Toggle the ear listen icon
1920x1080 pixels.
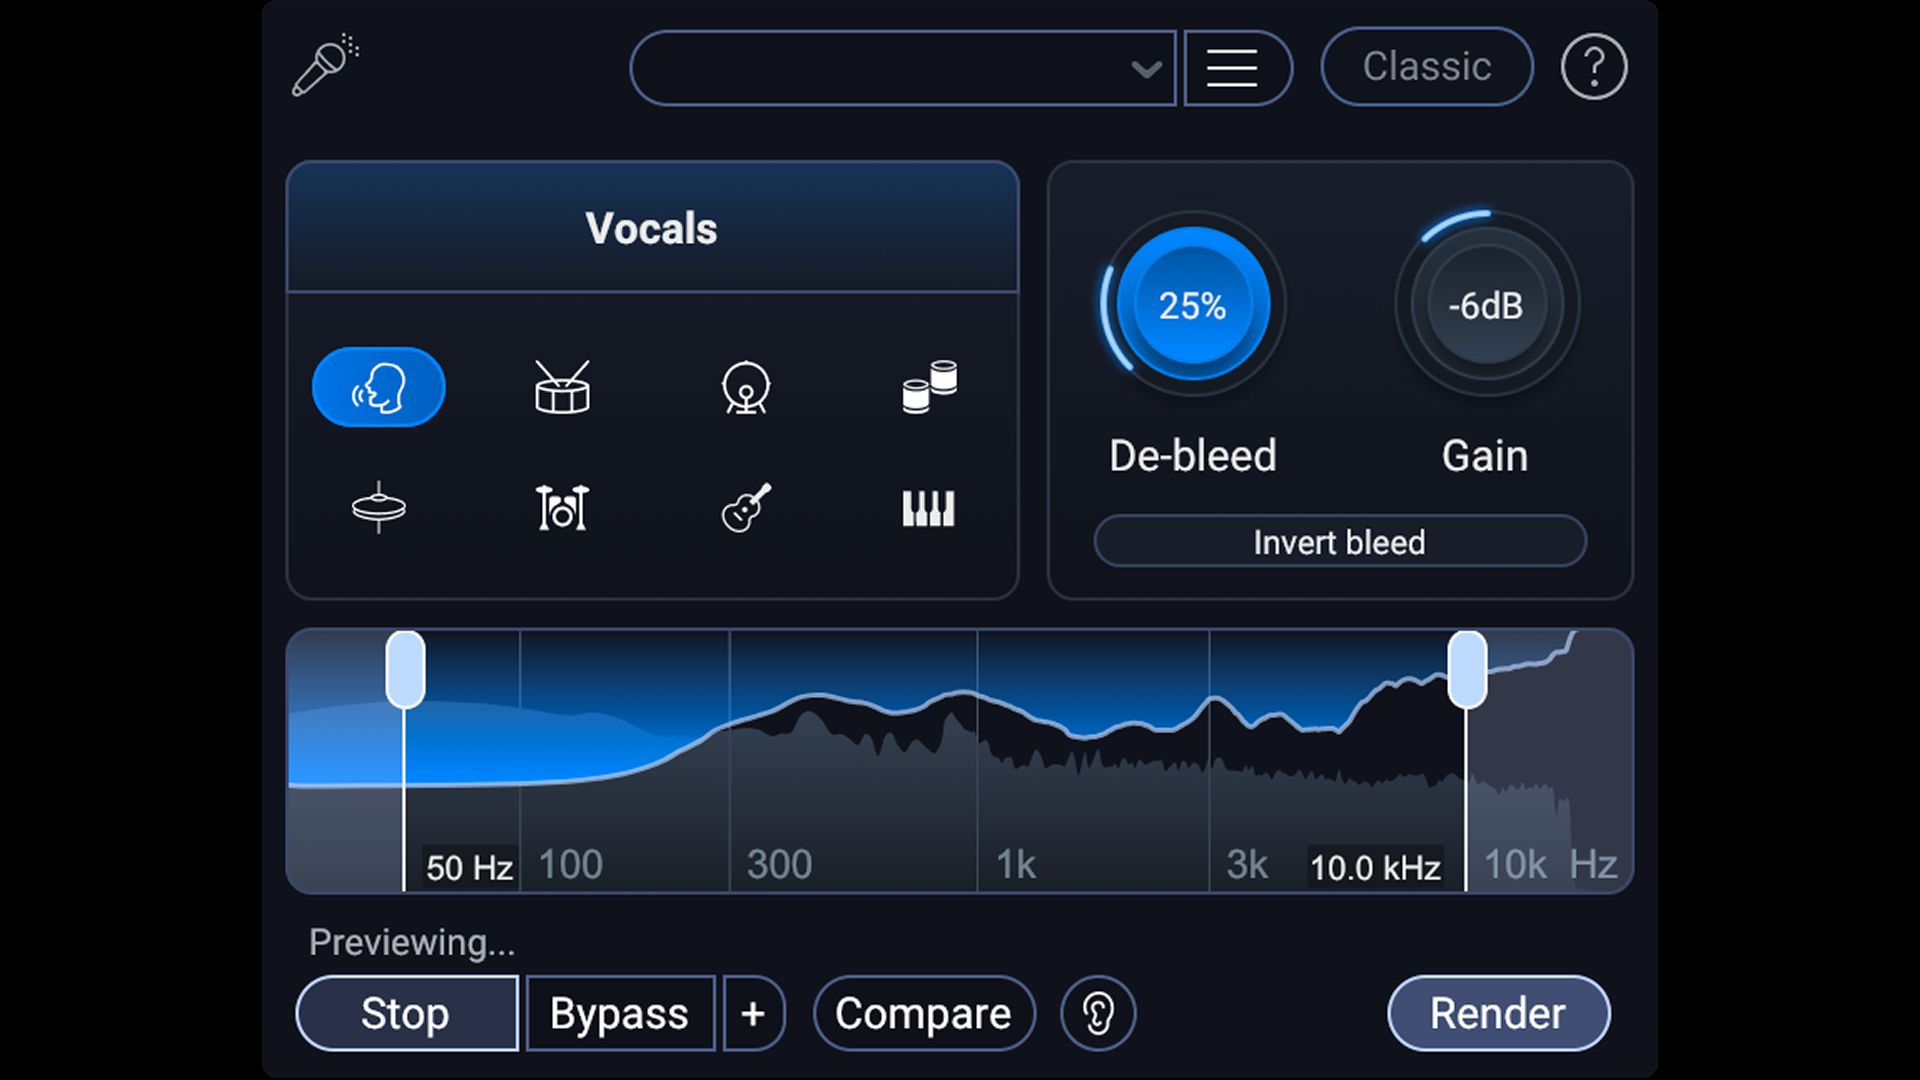tap(1098, 1013)
